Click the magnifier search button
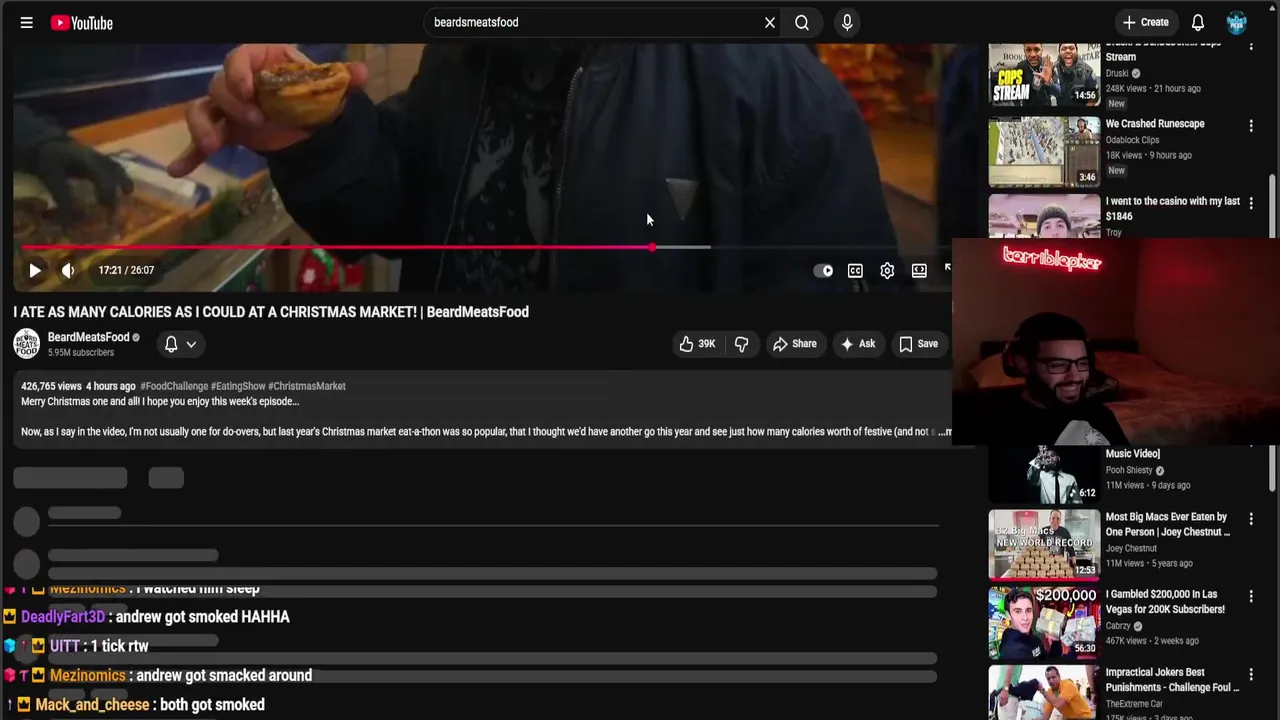 (x=802, y=22)
